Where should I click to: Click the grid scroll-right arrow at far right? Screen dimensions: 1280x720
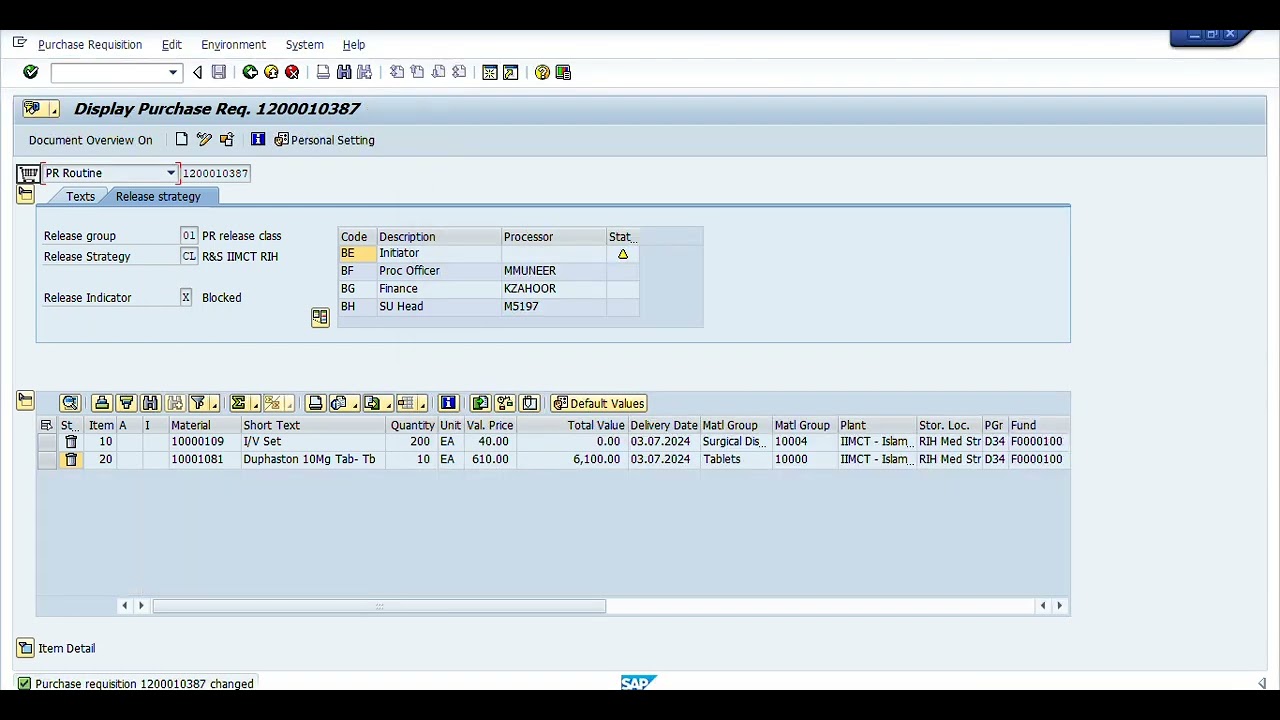[1060, 606]
